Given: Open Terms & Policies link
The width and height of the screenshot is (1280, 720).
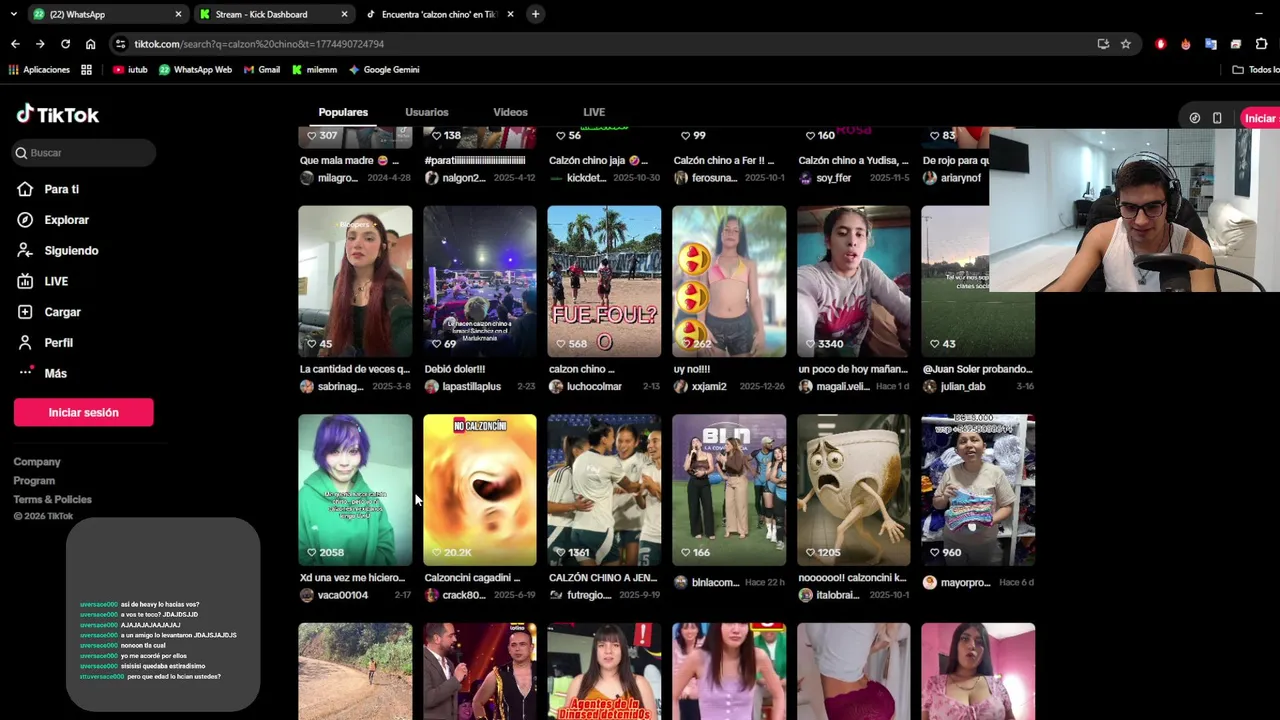Looking at the screenshot, I should pyautogui.click(x=52, y=499).
